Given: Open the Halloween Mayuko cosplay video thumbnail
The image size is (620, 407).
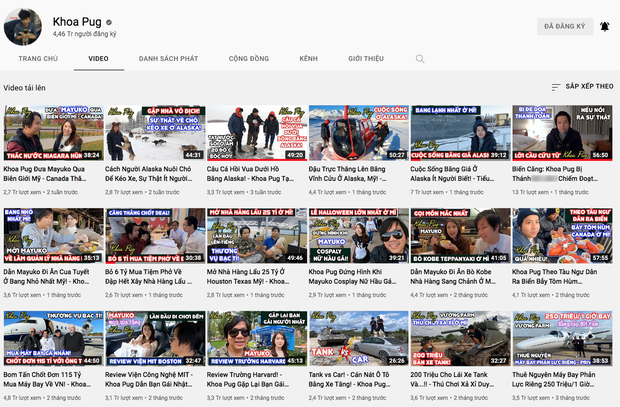Looking at the screenshot, I should click(359, 236).
